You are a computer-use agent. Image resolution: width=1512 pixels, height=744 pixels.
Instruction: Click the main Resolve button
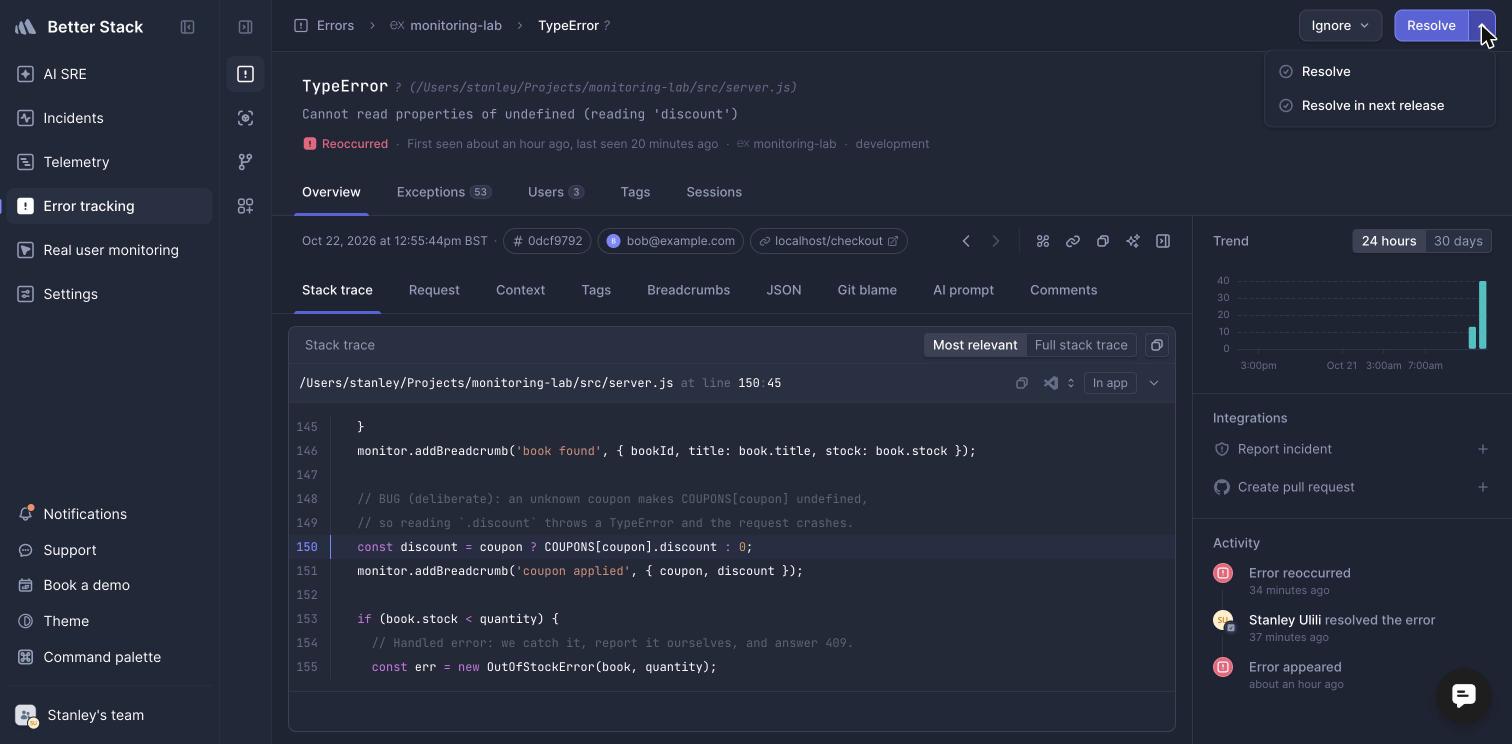1431,26
